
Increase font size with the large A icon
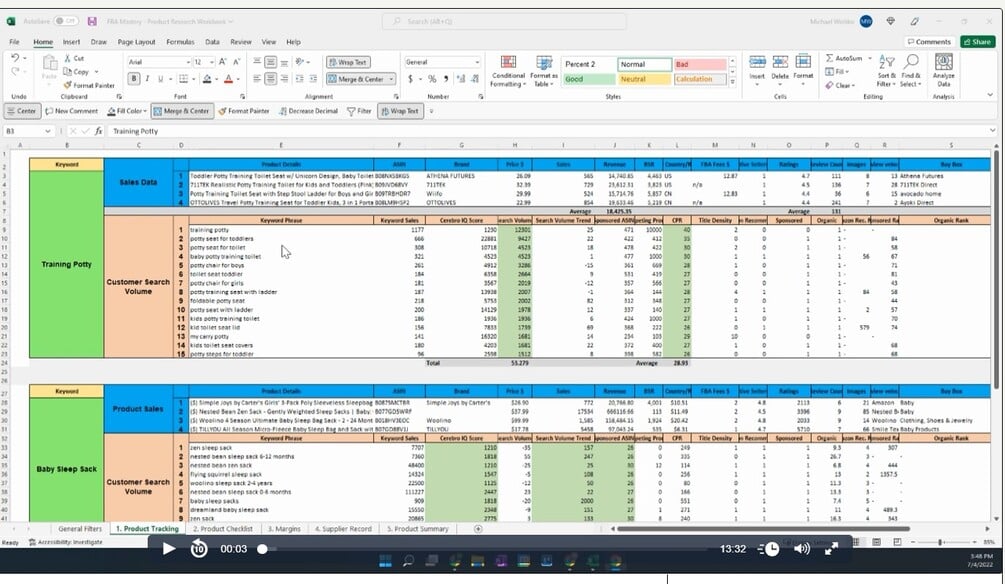(x=222, y=62)
